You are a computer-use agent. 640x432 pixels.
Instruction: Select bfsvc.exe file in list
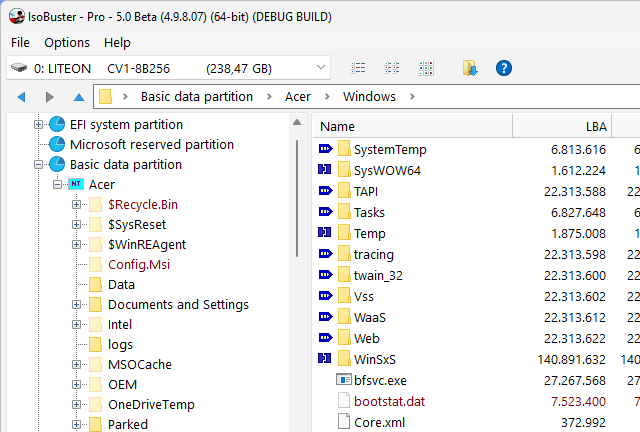pos(380,381)
